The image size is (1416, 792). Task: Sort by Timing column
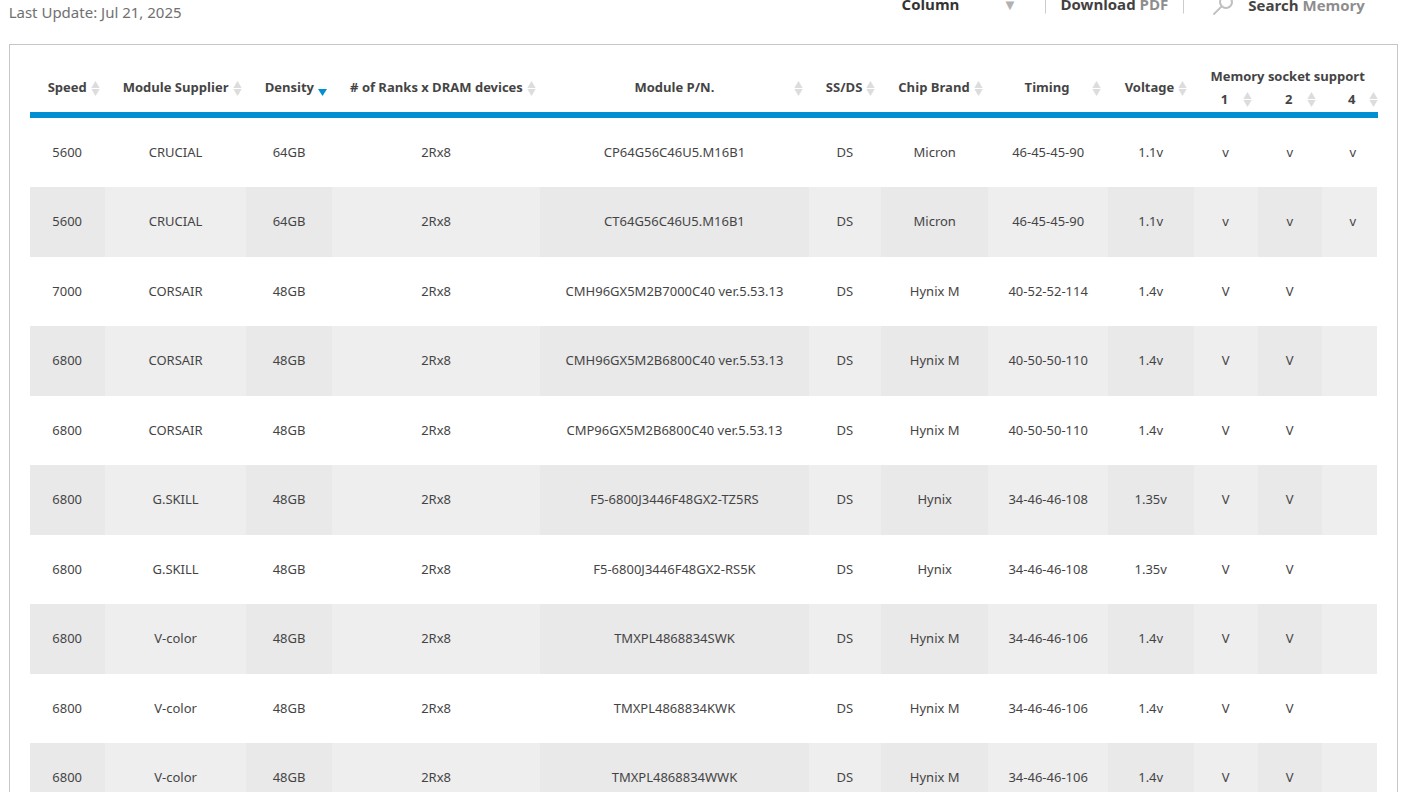pyautogui.click(x=1096, y=89)
